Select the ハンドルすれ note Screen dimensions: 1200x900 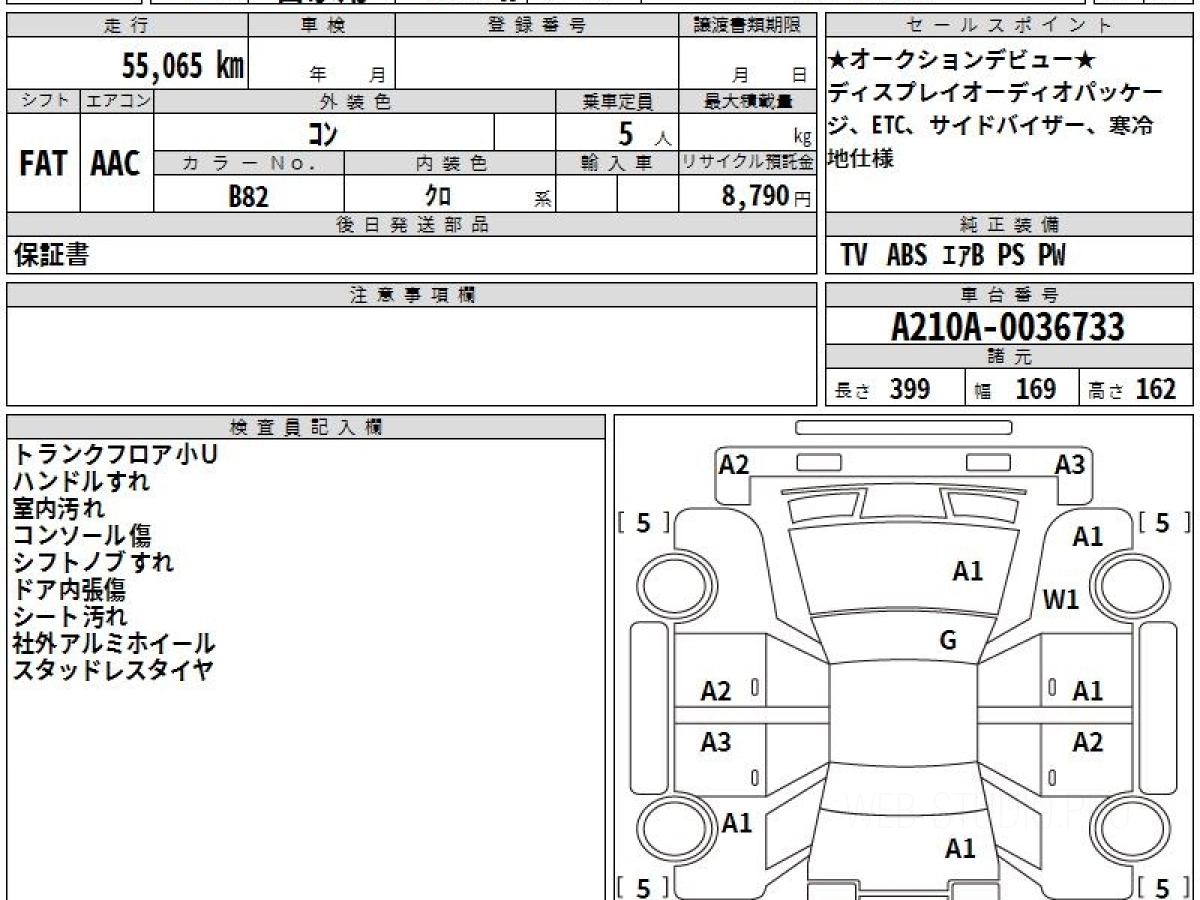pyautogui.click(x=81, y=482)
